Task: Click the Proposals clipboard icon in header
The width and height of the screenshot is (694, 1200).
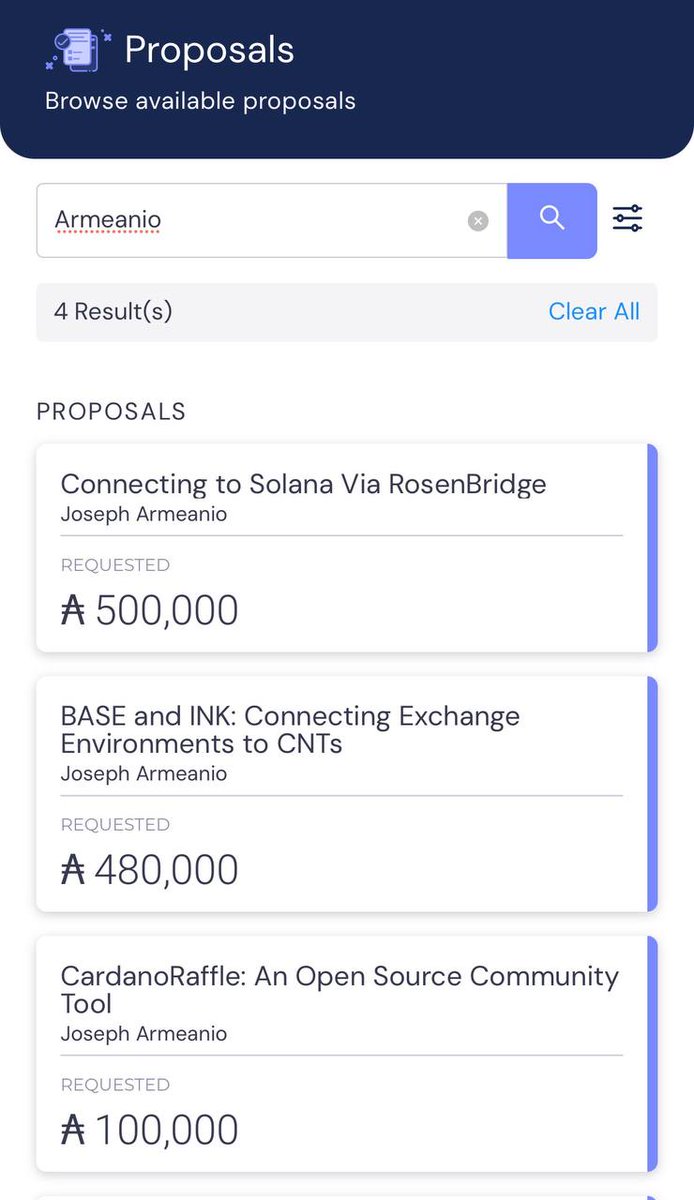Action: [x=78, y=50]
